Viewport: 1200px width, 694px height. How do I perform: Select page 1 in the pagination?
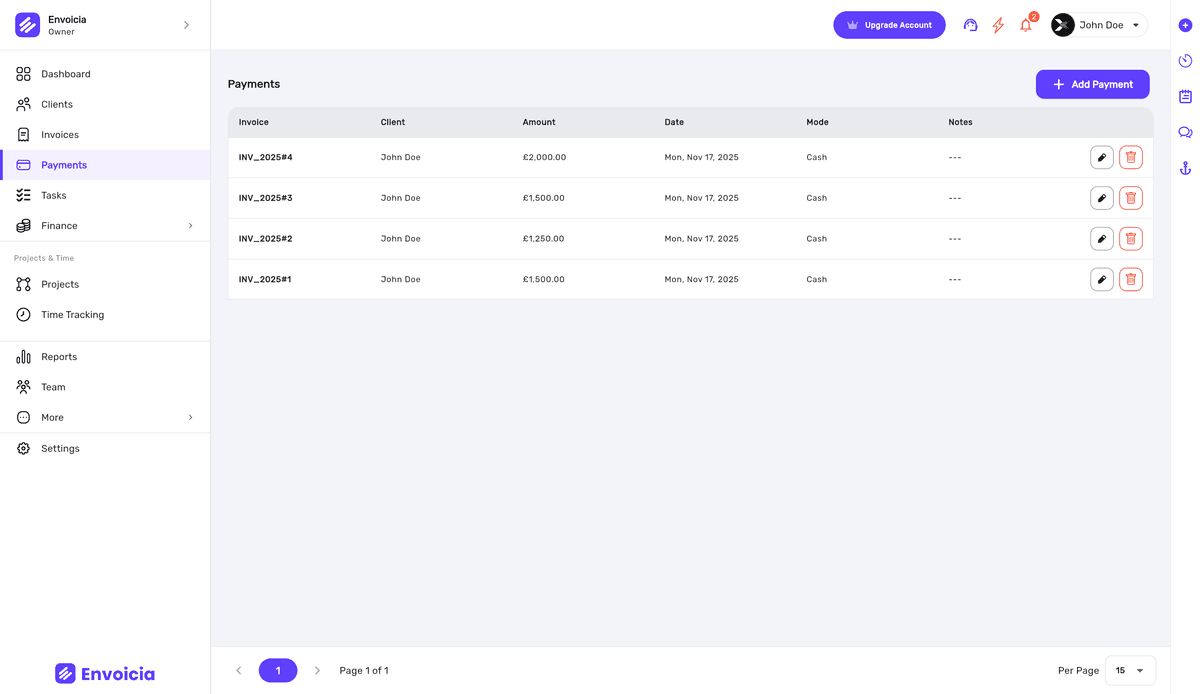pyautogui.click(x=278, y=670)
